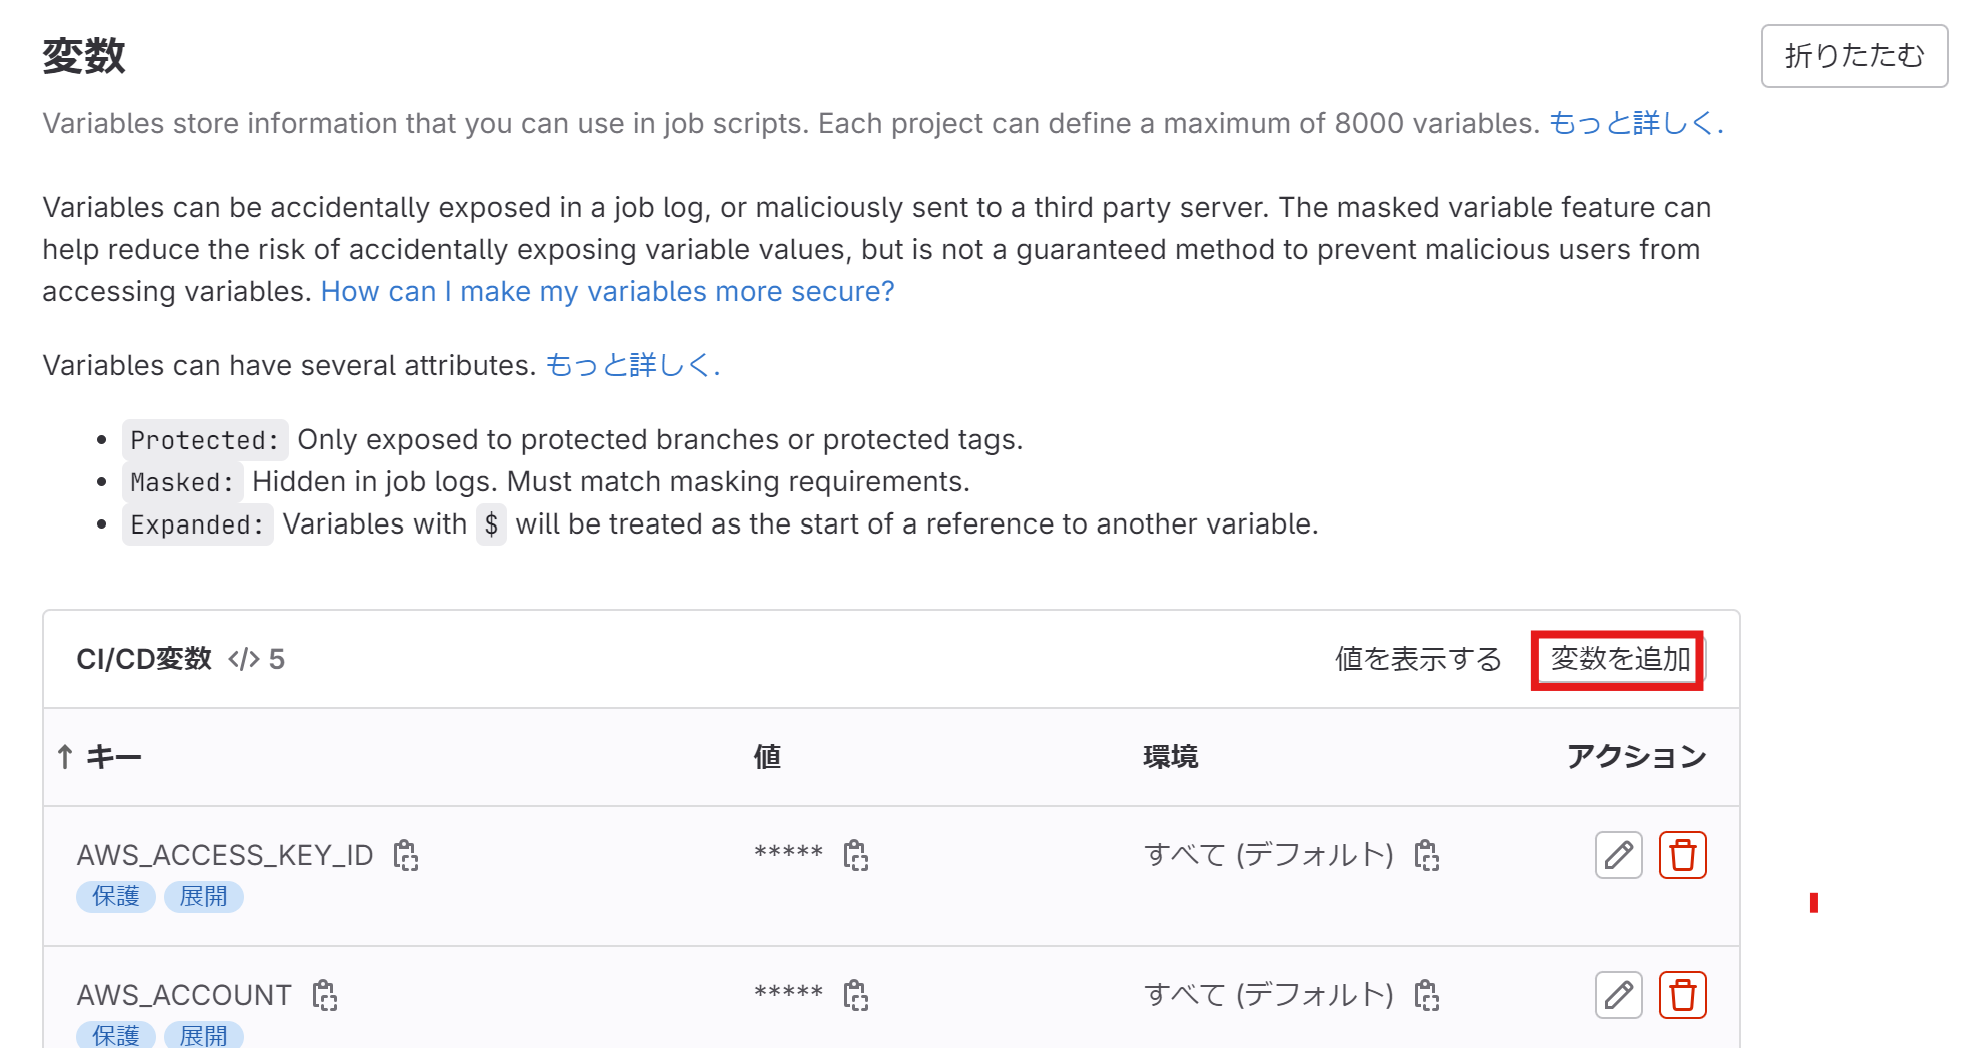Viewport: 1970px width, 1048px height.
Task: Click the variable count 5 beside CI/CD変数
Action: (277, 659)
